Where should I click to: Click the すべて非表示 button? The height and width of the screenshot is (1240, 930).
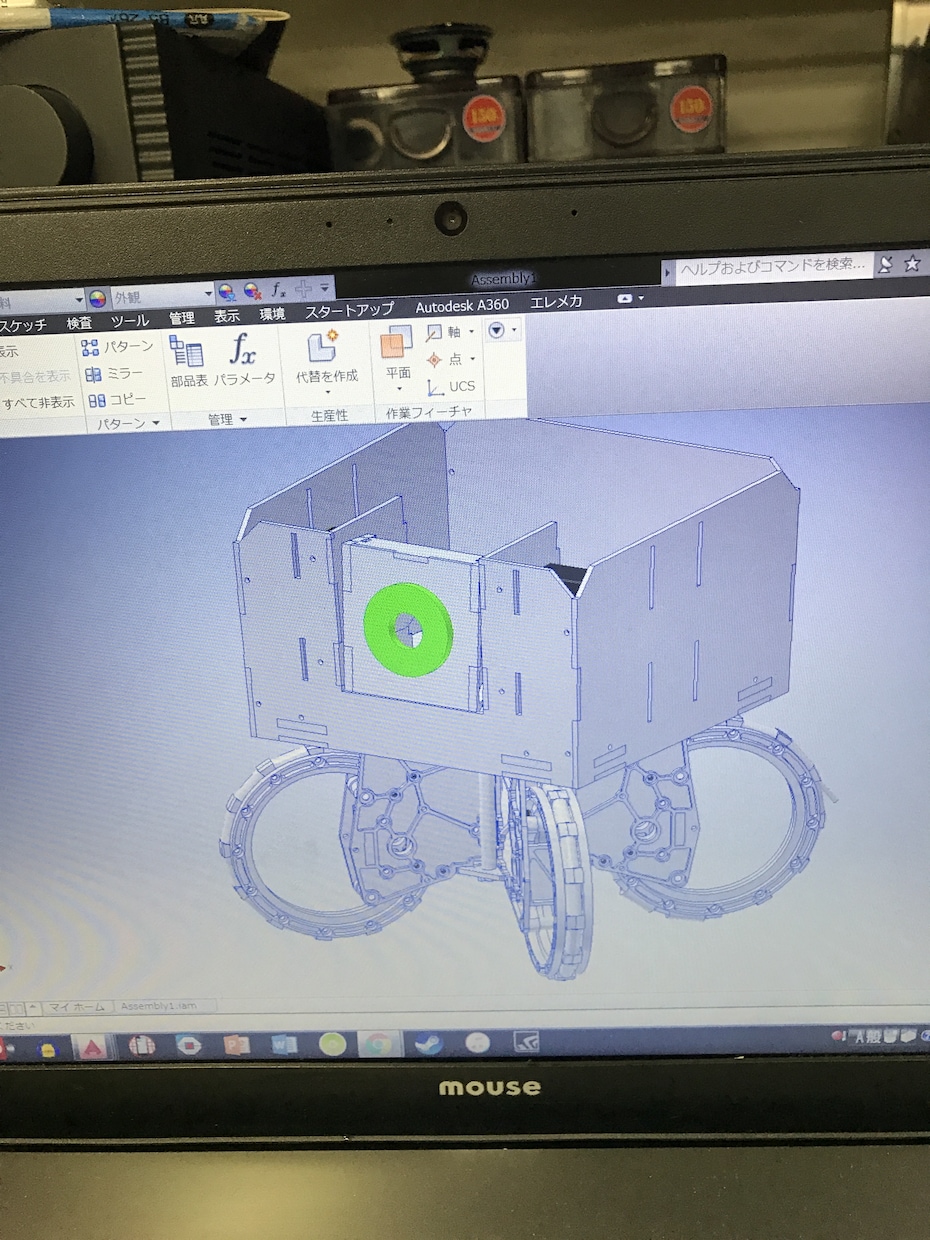click(x=38, y=404)
